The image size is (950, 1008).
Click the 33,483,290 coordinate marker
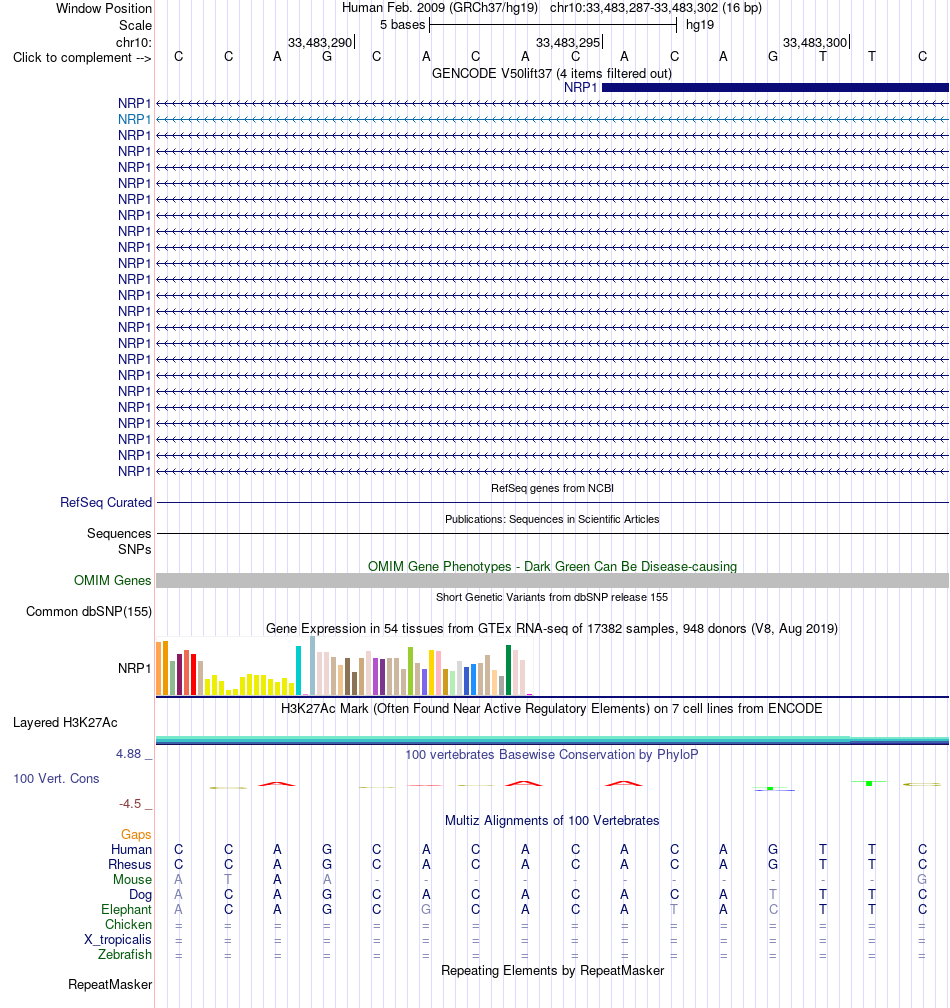tap(320, 42)
